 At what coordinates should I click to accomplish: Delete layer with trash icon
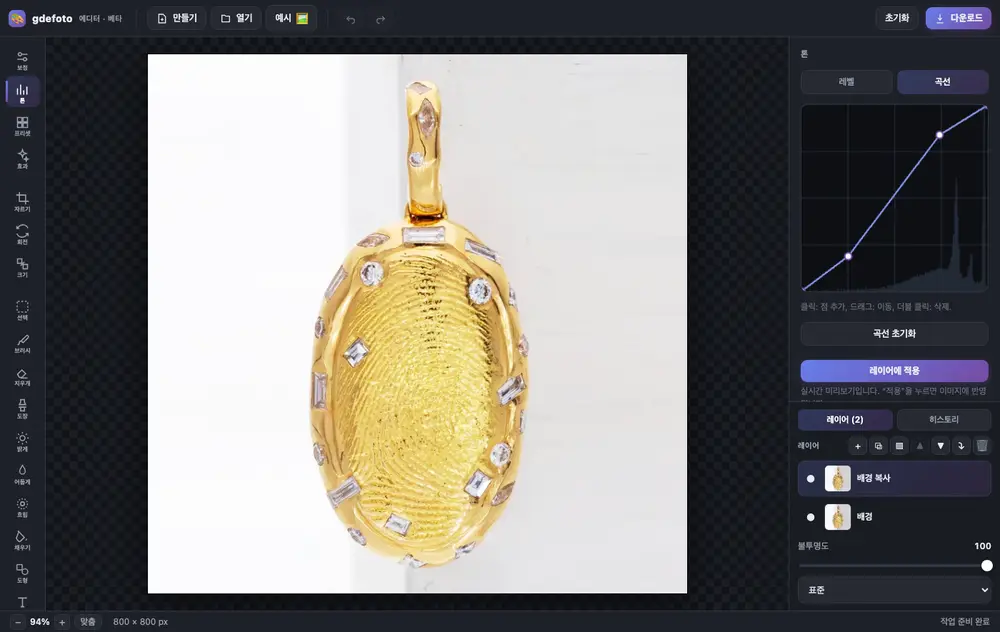coord(982,446)
